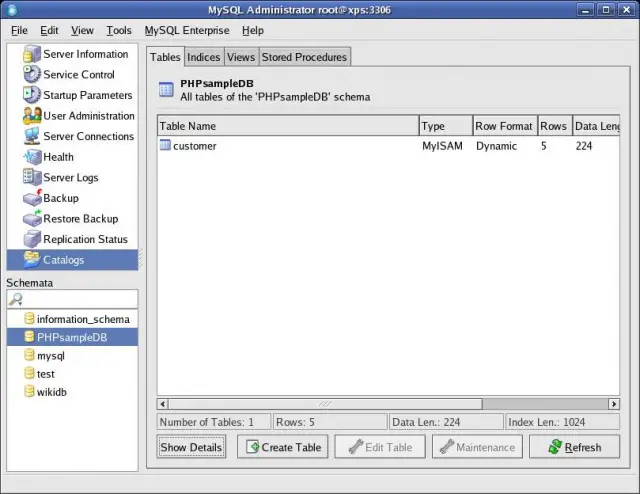The image size is (640, 494).
Task: Open the Tools menu
Action: point(119,31)
